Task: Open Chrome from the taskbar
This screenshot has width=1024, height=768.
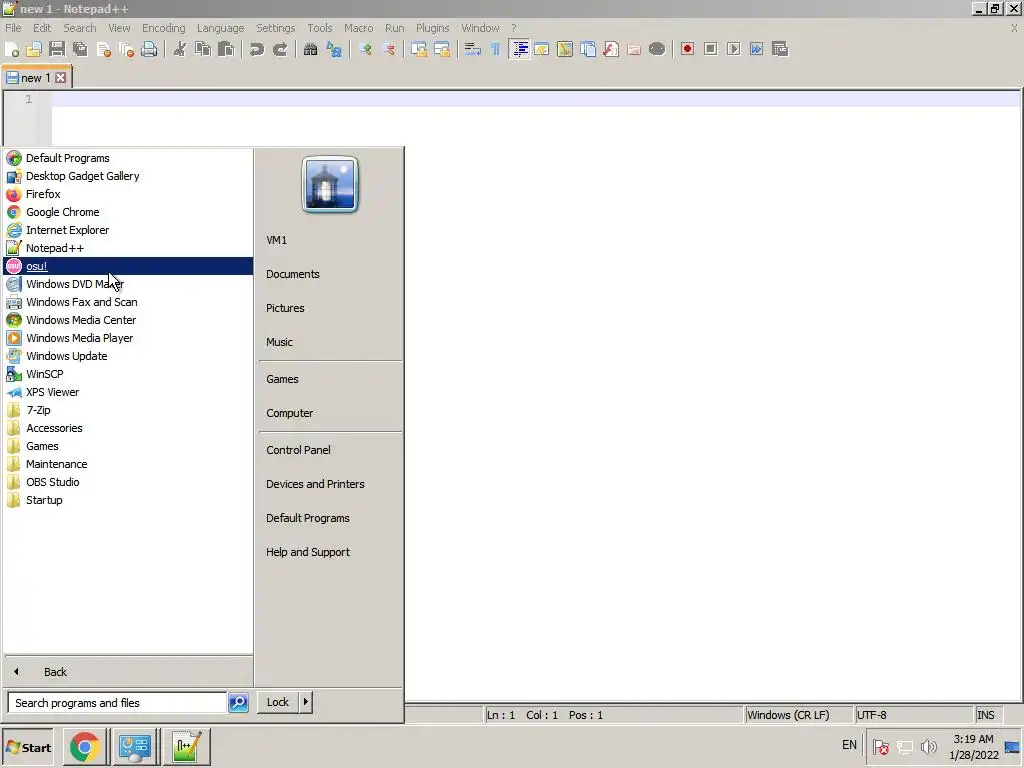Action: click(84, 747)
